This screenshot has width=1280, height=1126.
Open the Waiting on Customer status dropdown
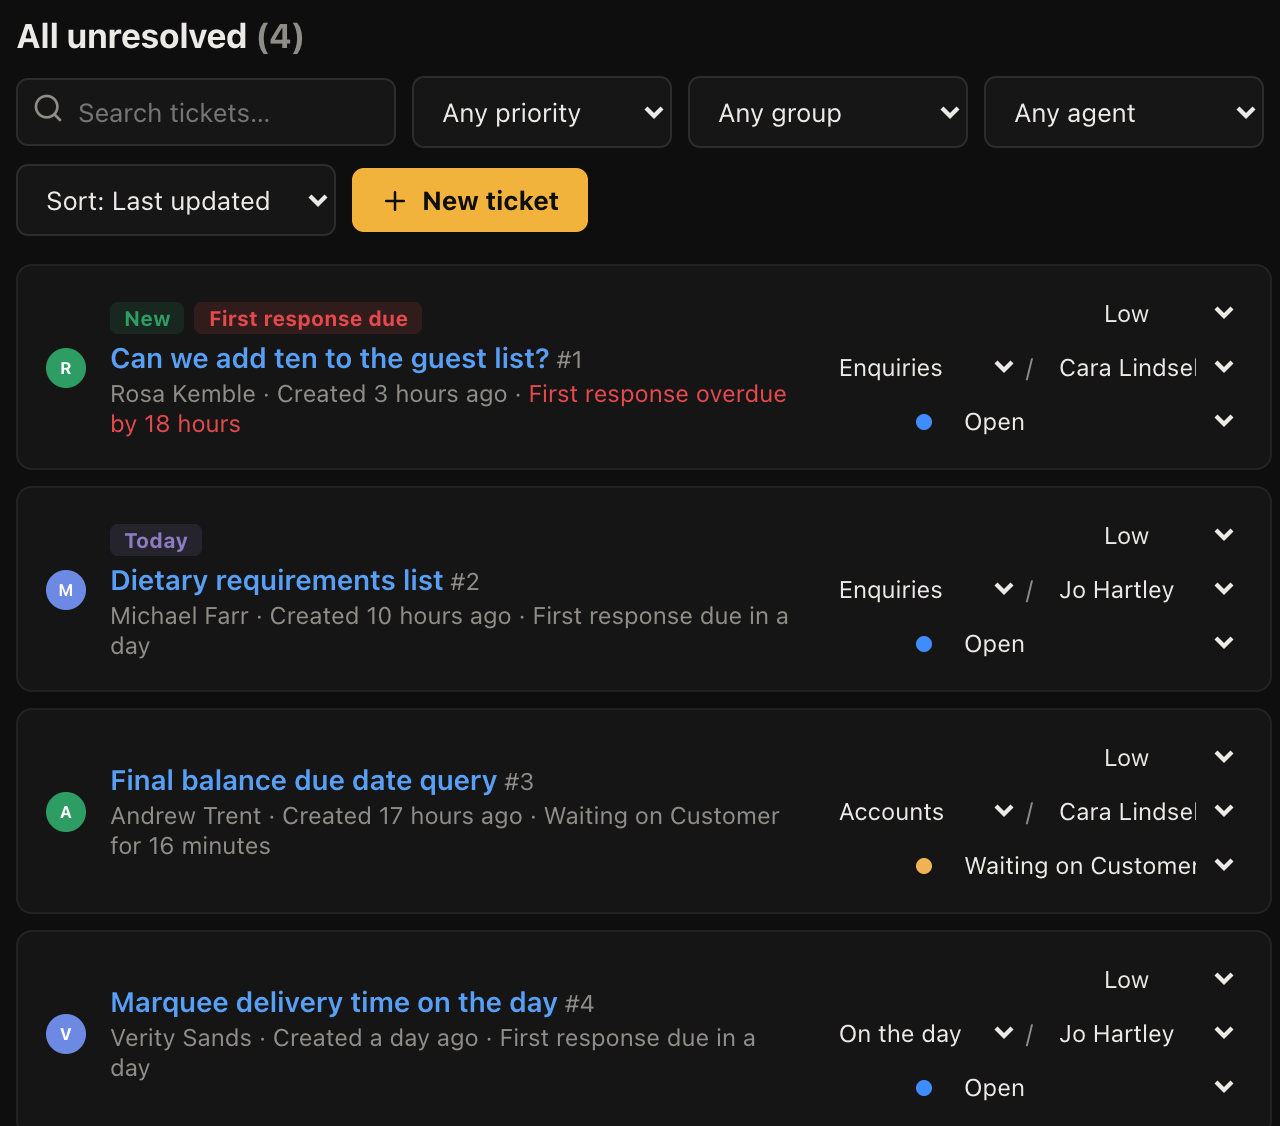[1098, 866]
